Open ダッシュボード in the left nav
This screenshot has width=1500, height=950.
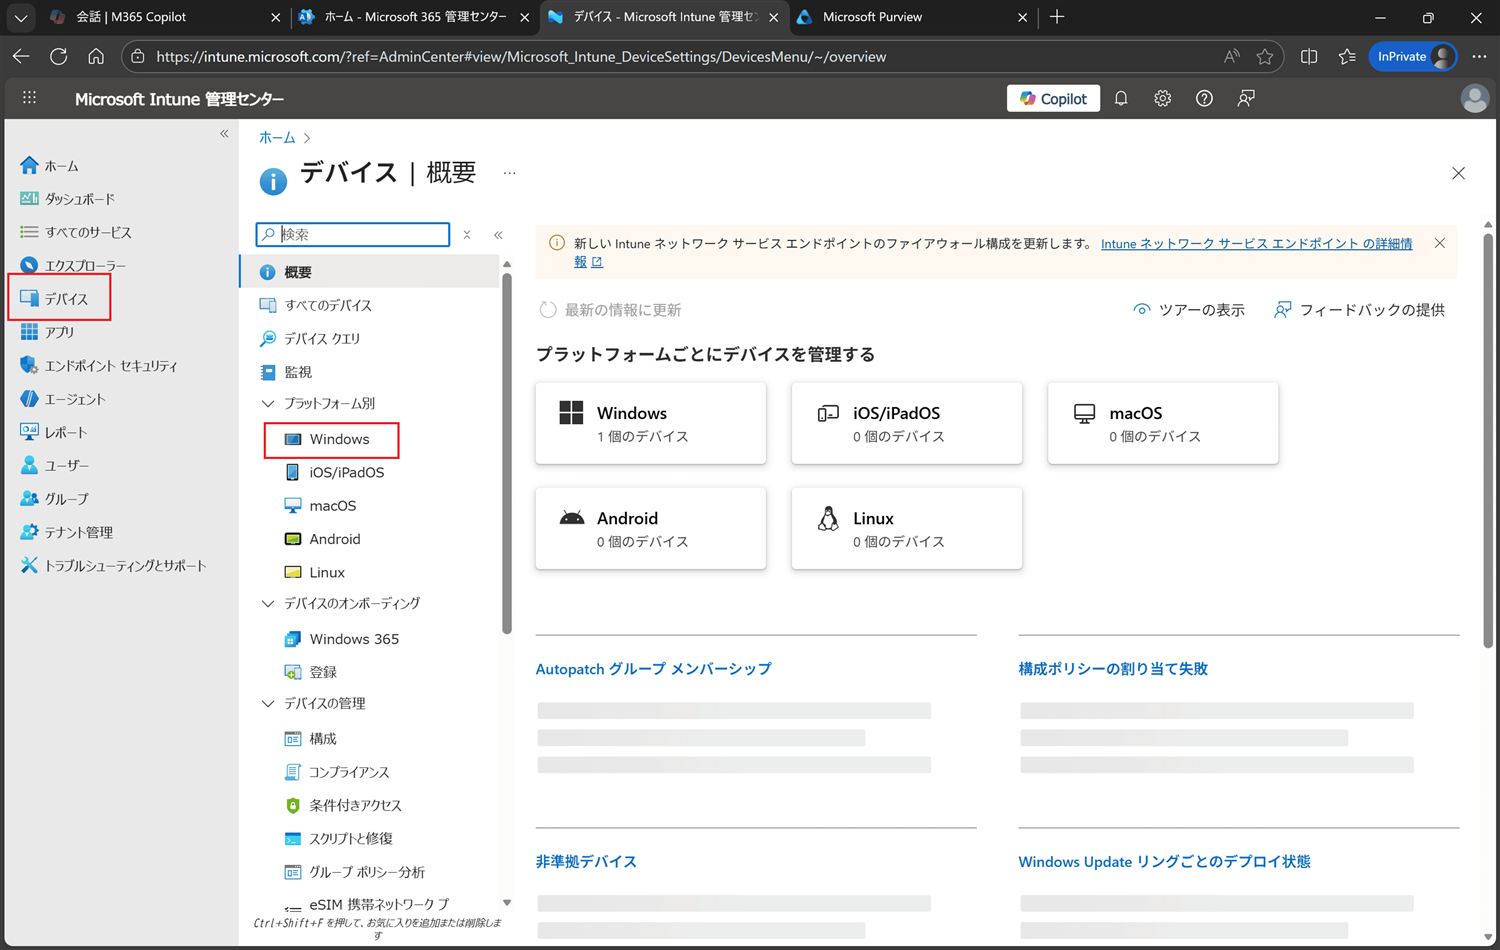coord(67,199)
